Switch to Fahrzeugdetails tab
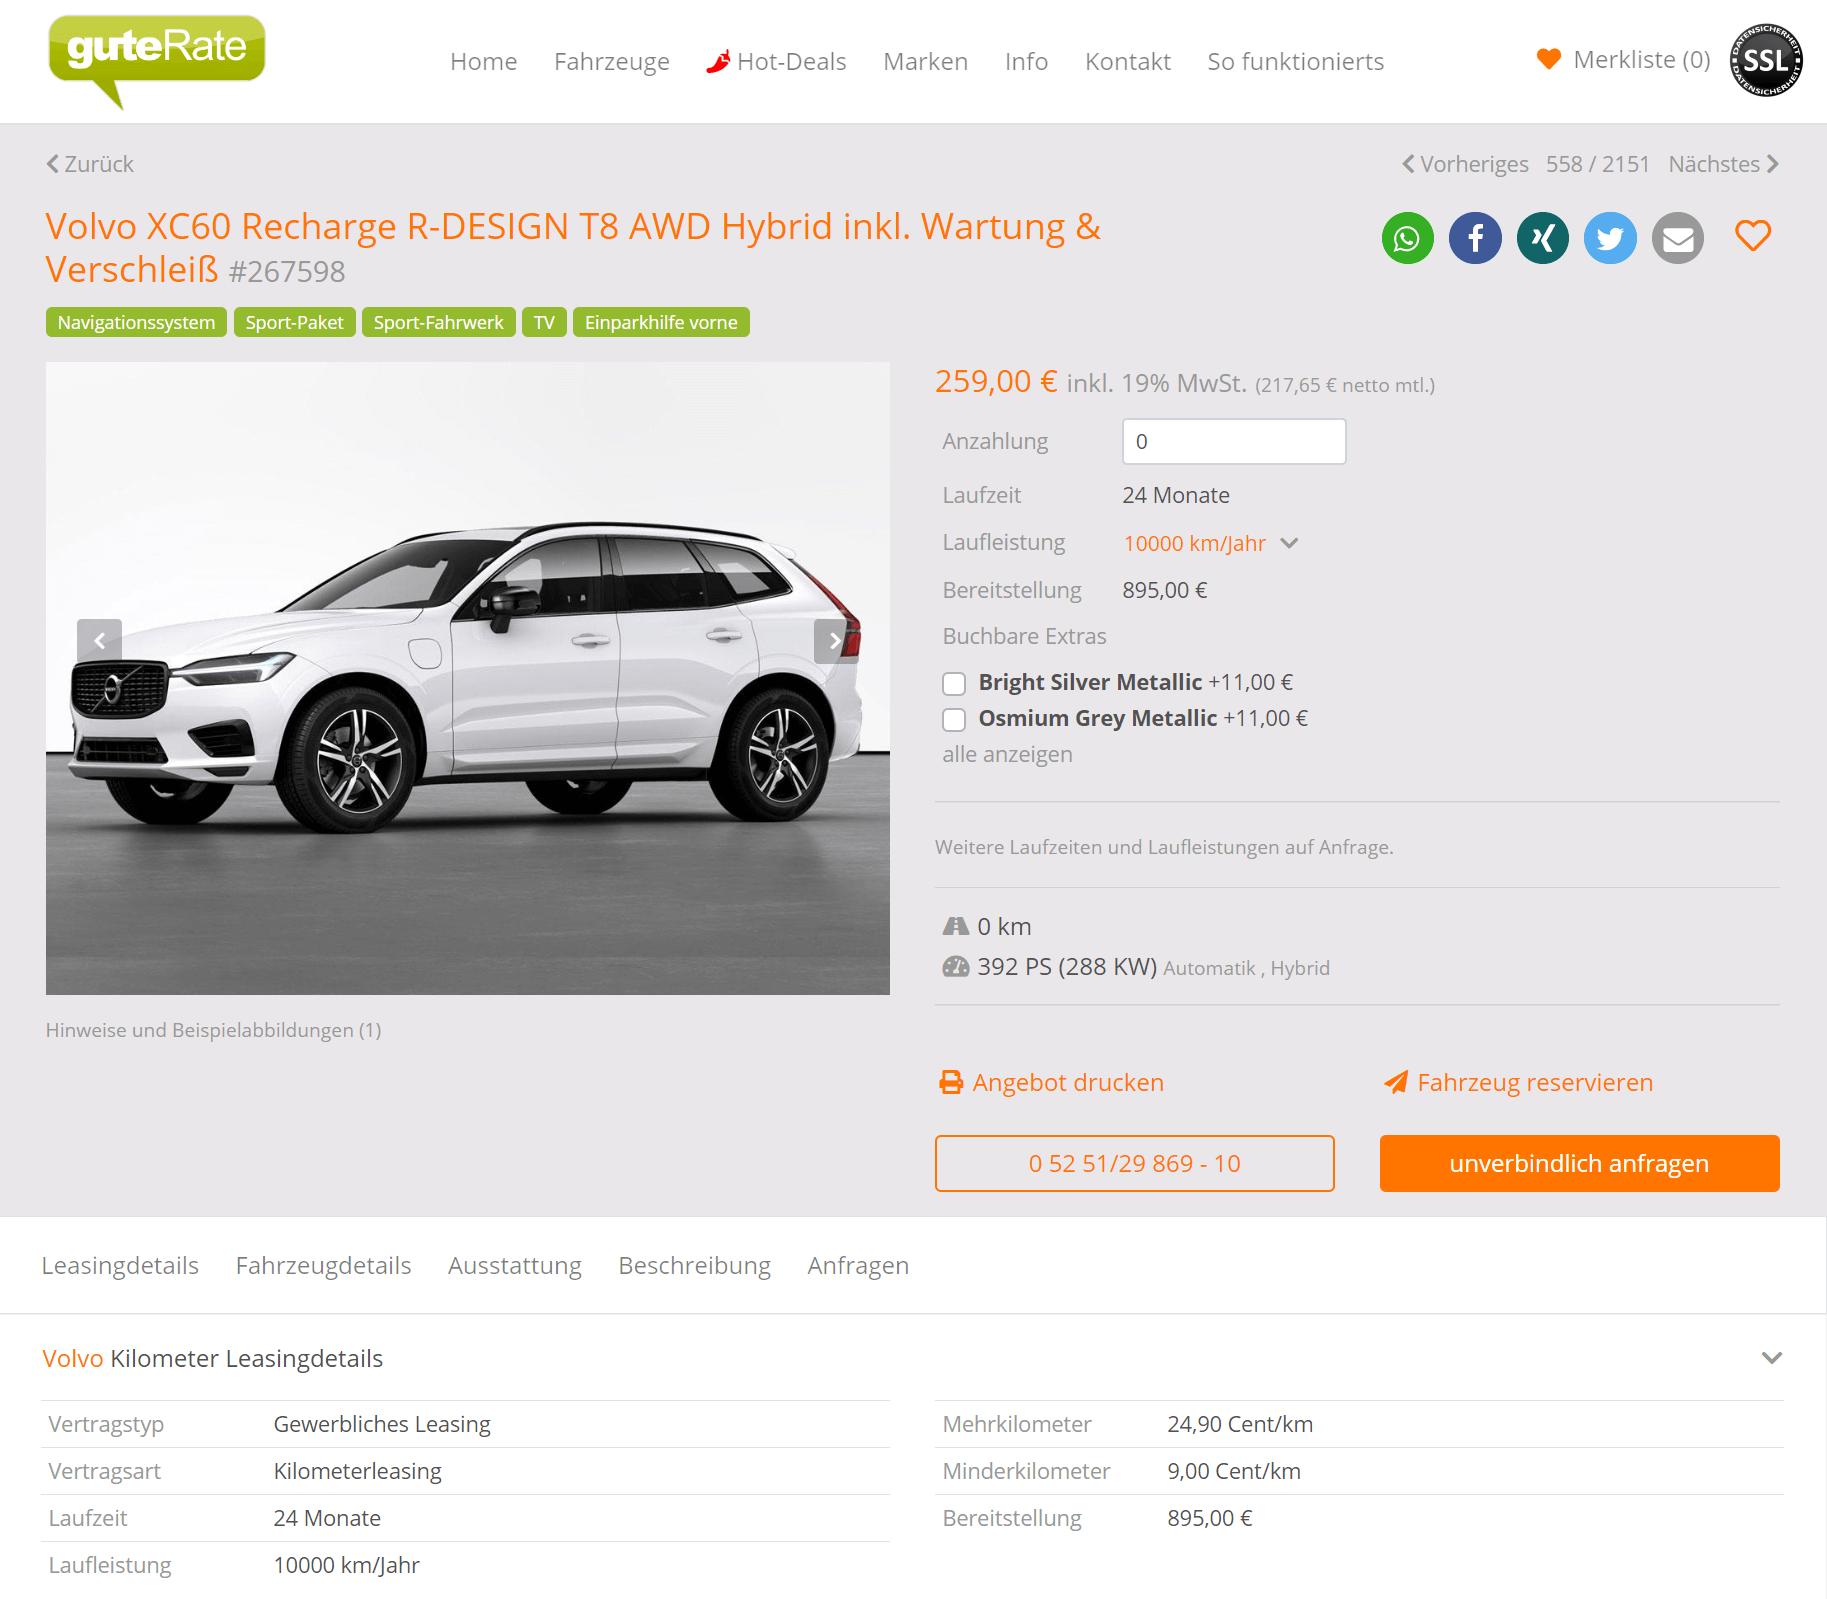The height and width of the screenshot is (1599, 1827). [323, 1266]
